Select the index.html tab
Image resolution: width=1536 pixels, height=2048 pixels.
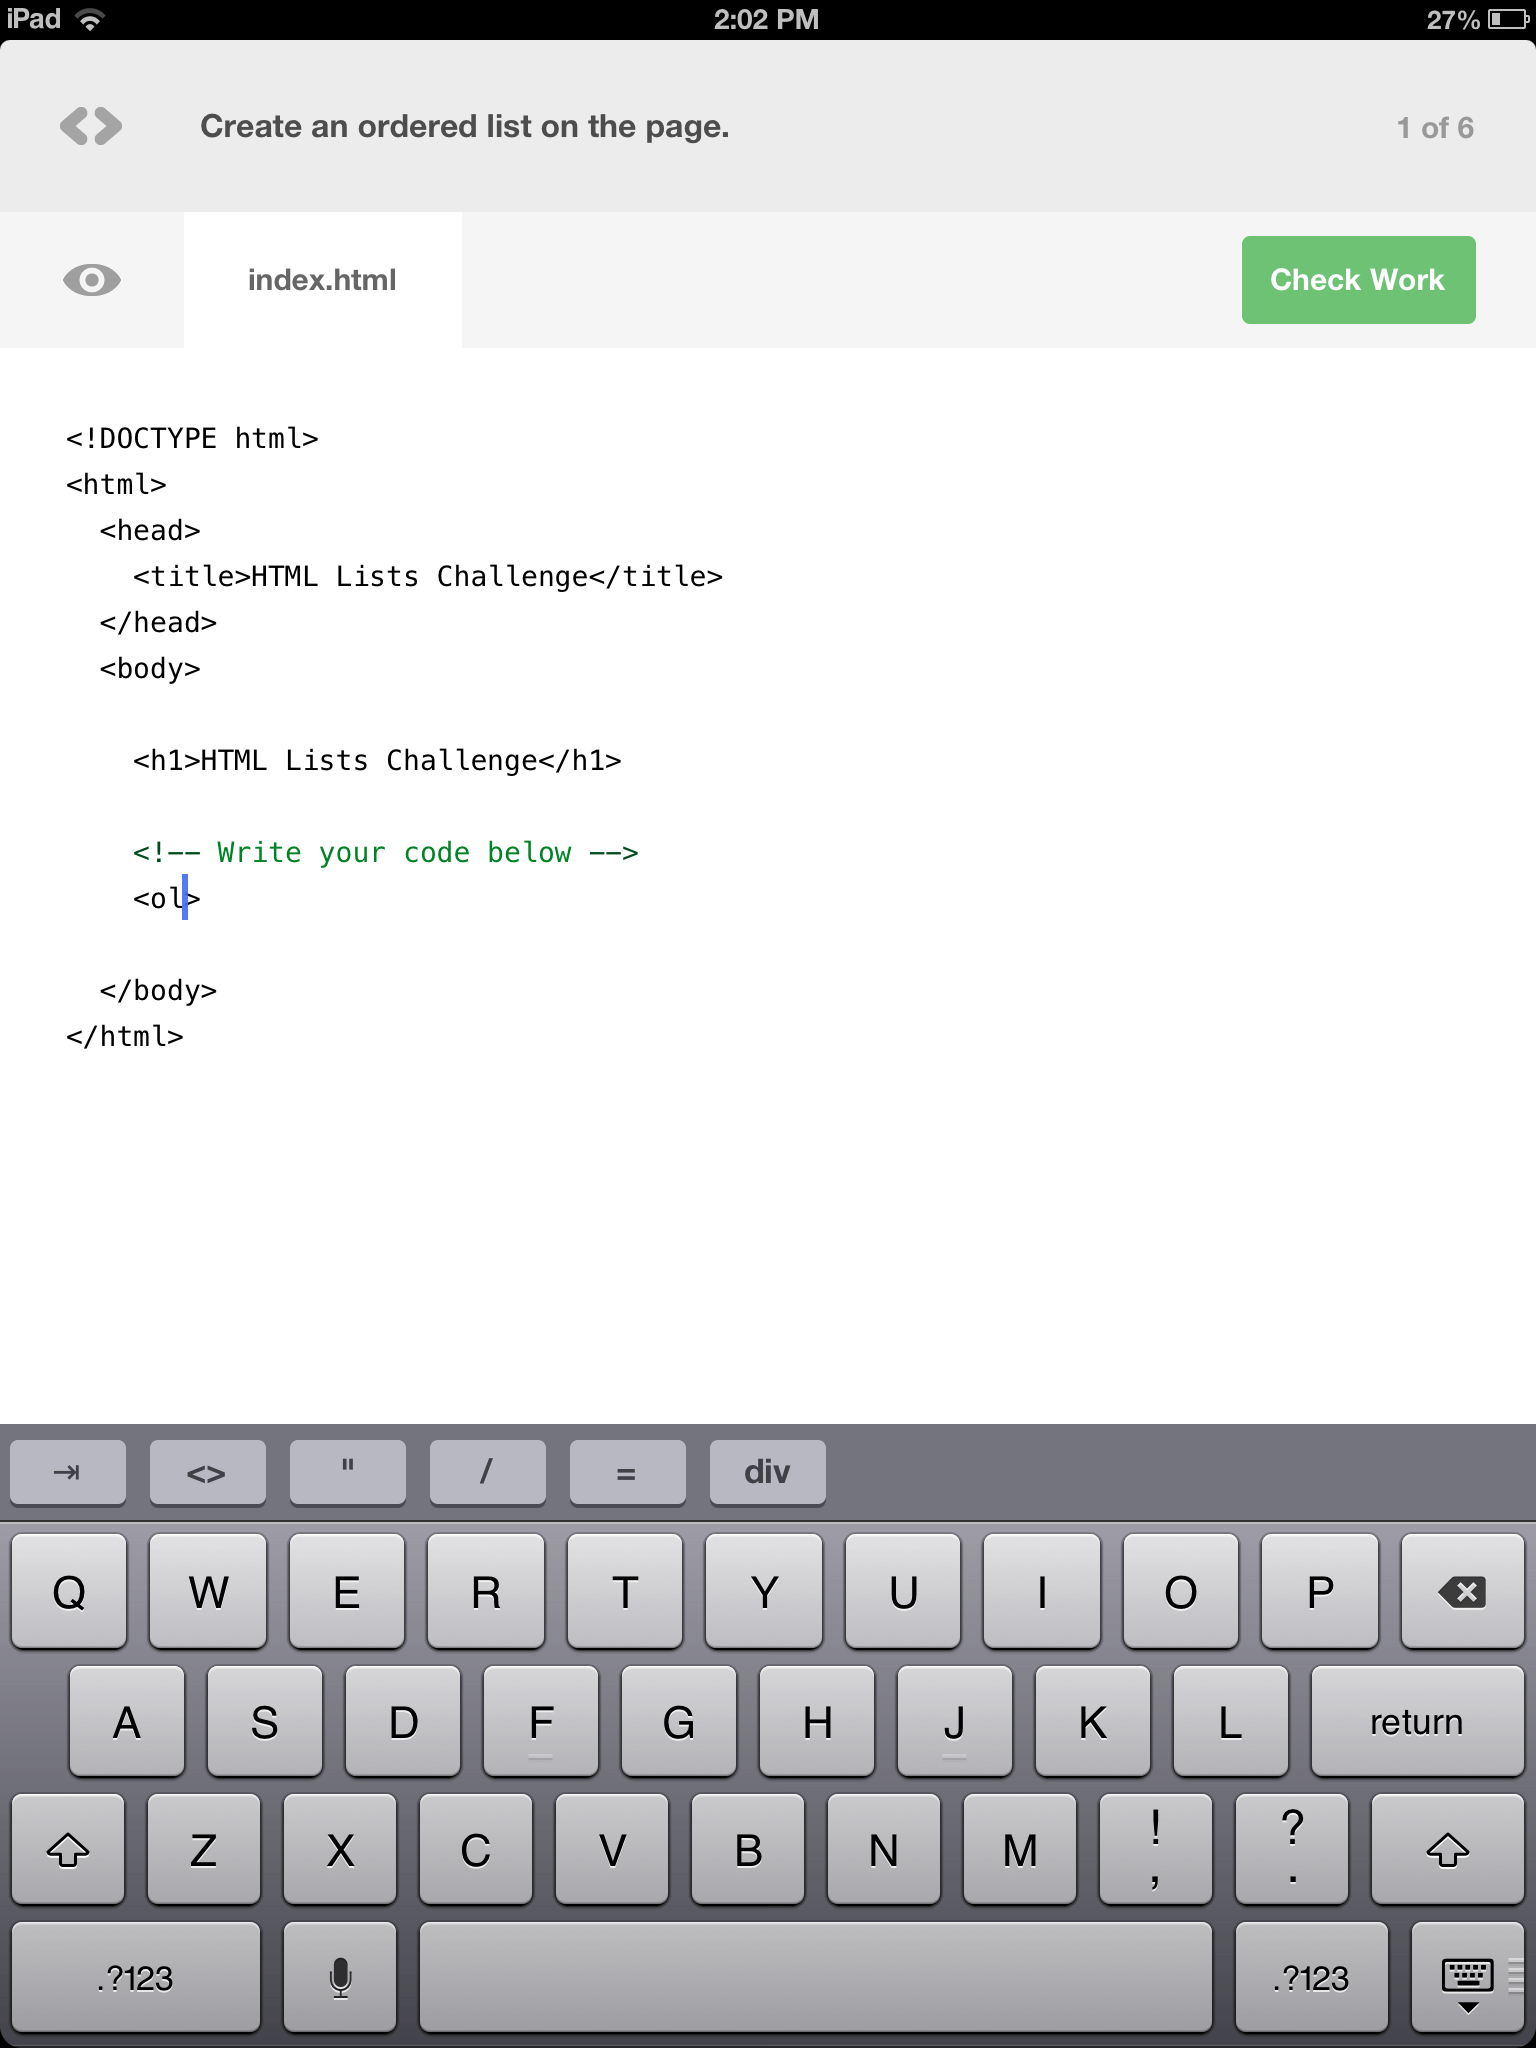coord(322,280)
